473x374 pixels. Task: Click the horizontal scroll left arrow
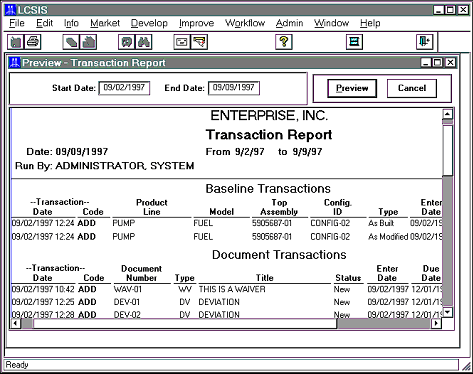16,323
